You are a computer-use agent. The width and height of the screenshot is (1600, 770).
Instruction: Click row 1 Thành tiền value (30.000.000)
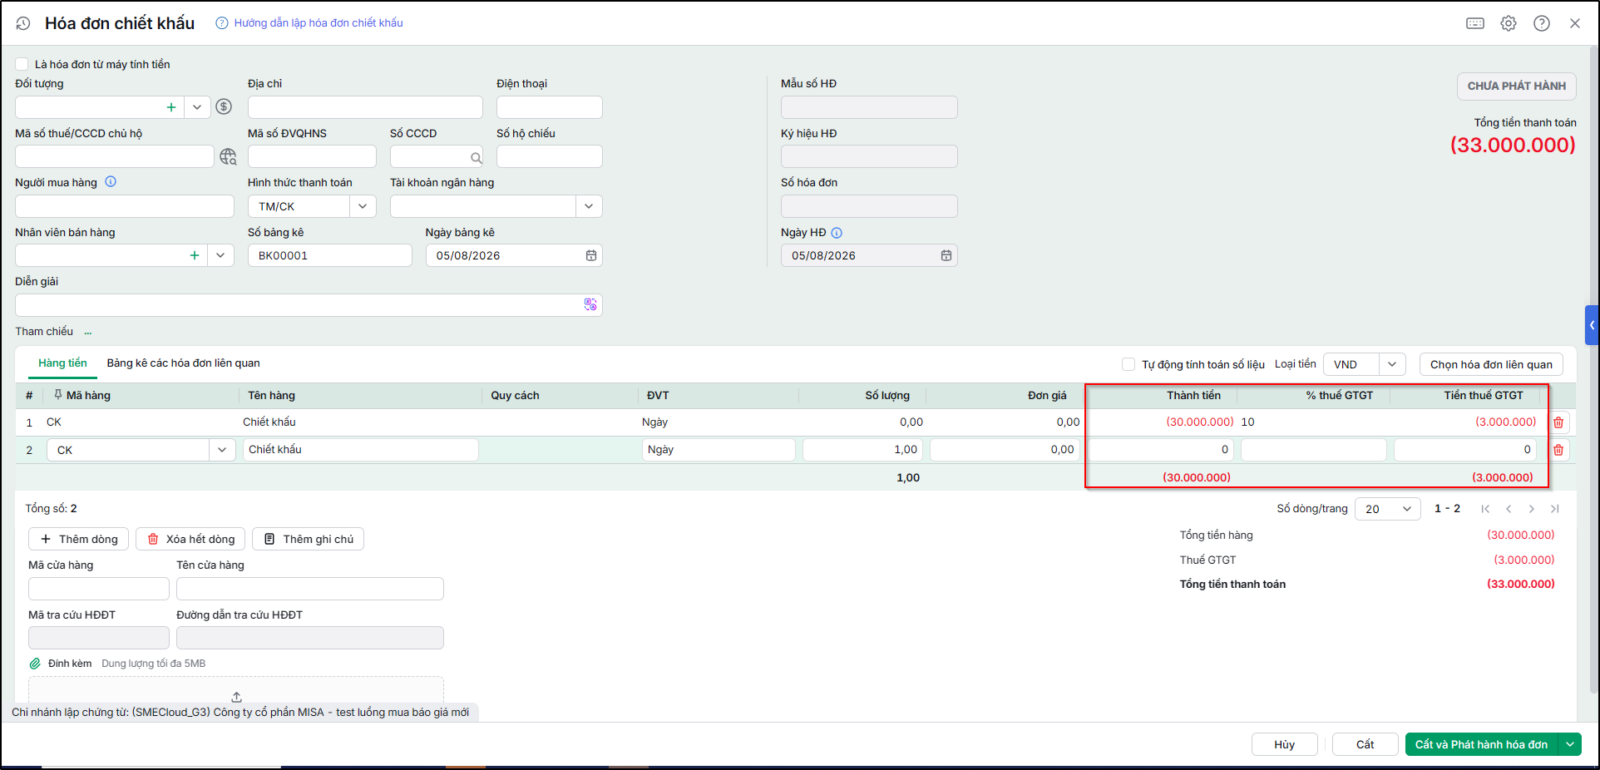click(1199, 422)
